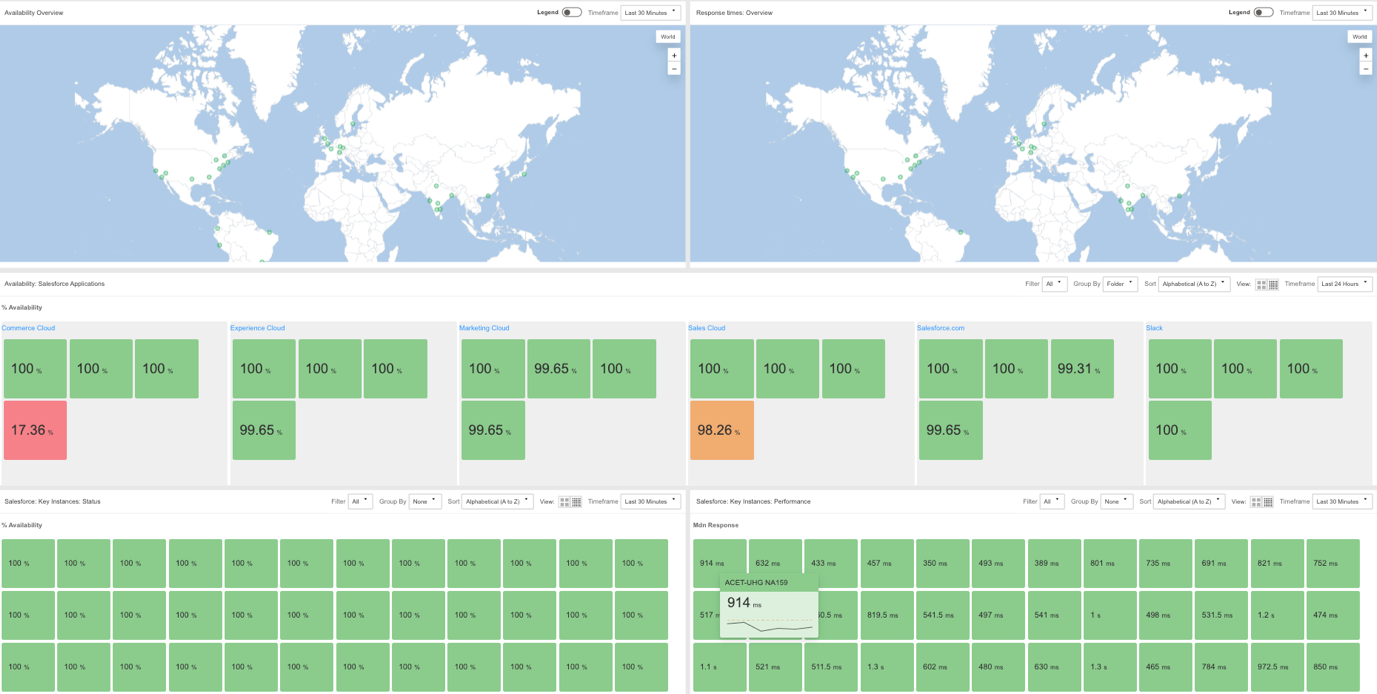This screenshot has height=694, width=1377.
Task: Open Timeframe dropdown in Key Instances Status
Action: tap(651, 501)
